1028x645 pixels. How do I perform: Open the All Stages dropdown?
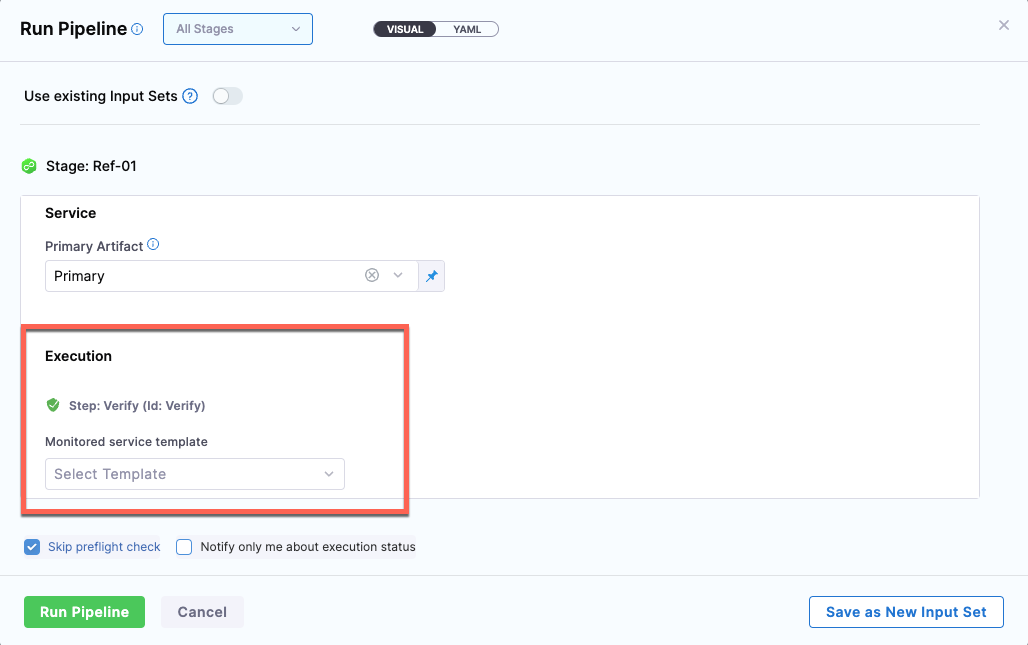(238, 29)
